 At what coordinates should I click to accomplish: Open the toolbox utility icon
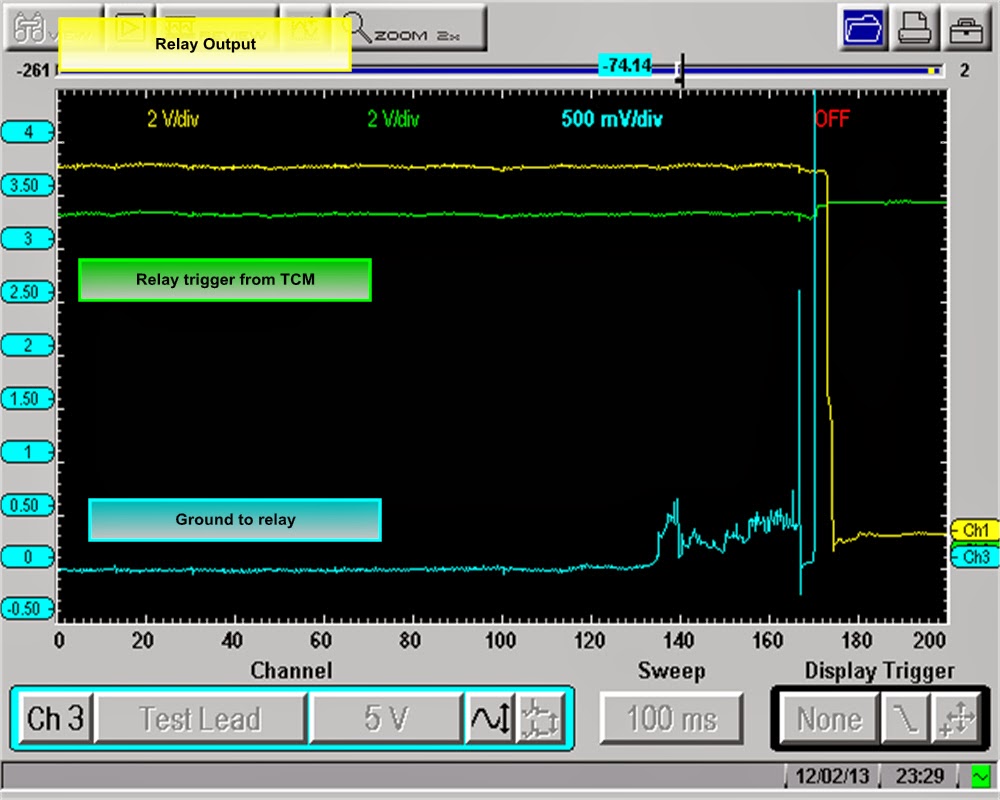coord(967,27)
